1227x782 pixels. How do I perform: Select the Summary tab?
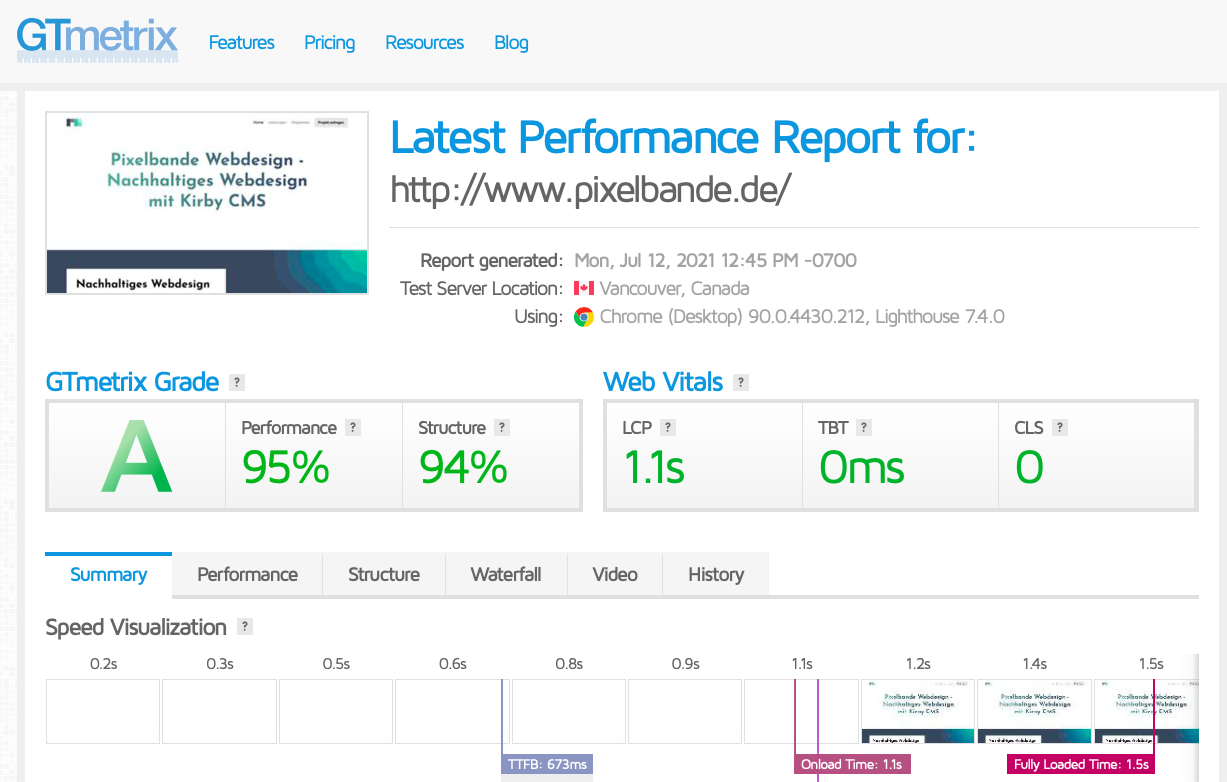click(109, 574)
